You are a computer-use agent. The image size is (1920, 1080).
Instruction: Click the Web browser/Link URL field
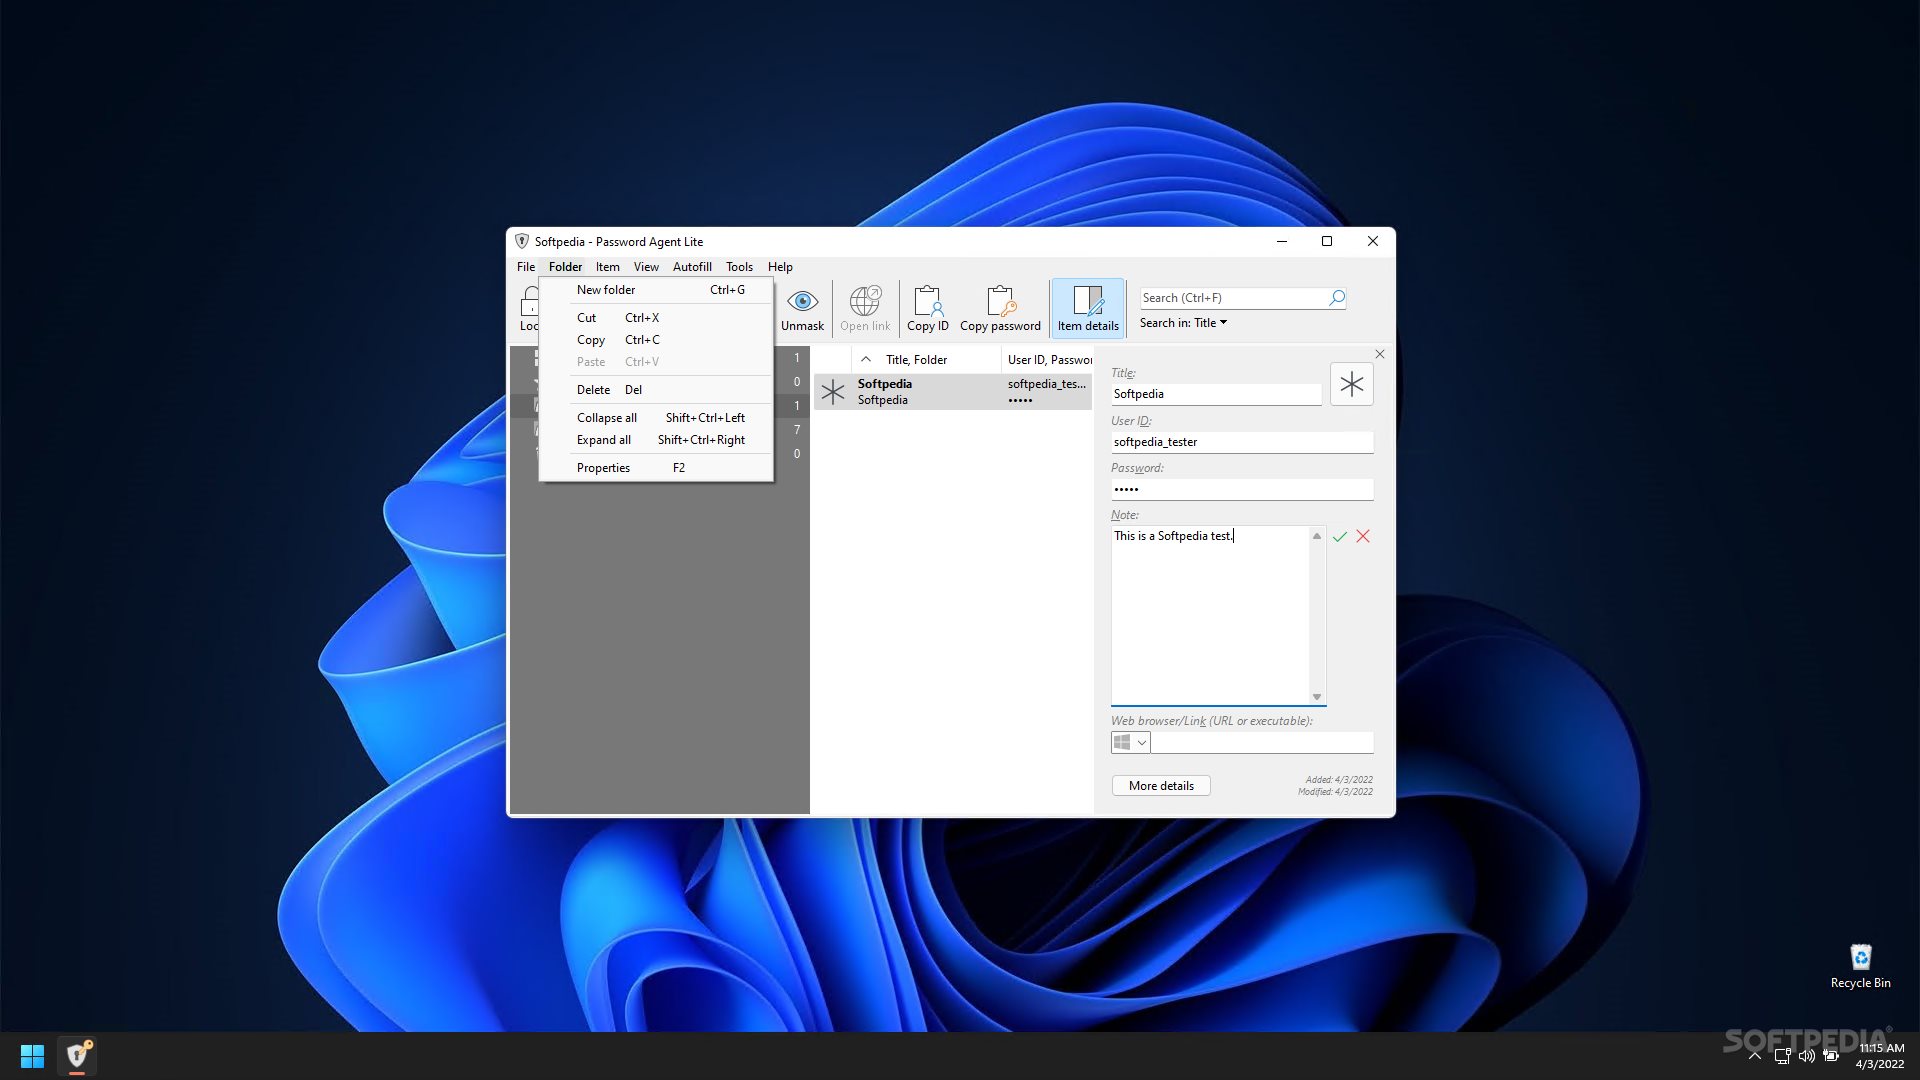pyautogui.click(x=1262, y=743)
